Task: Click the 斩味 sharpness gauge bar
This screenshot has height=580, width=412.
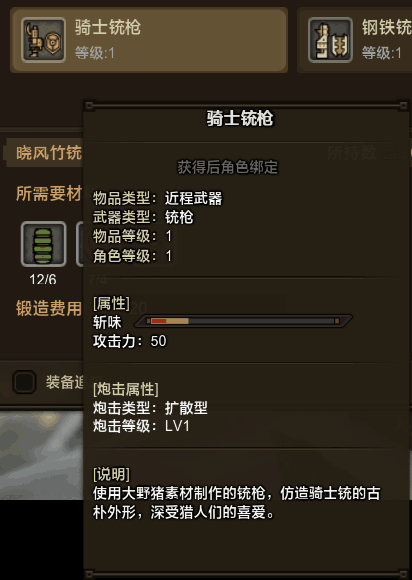Action: (x=243, y=321)
